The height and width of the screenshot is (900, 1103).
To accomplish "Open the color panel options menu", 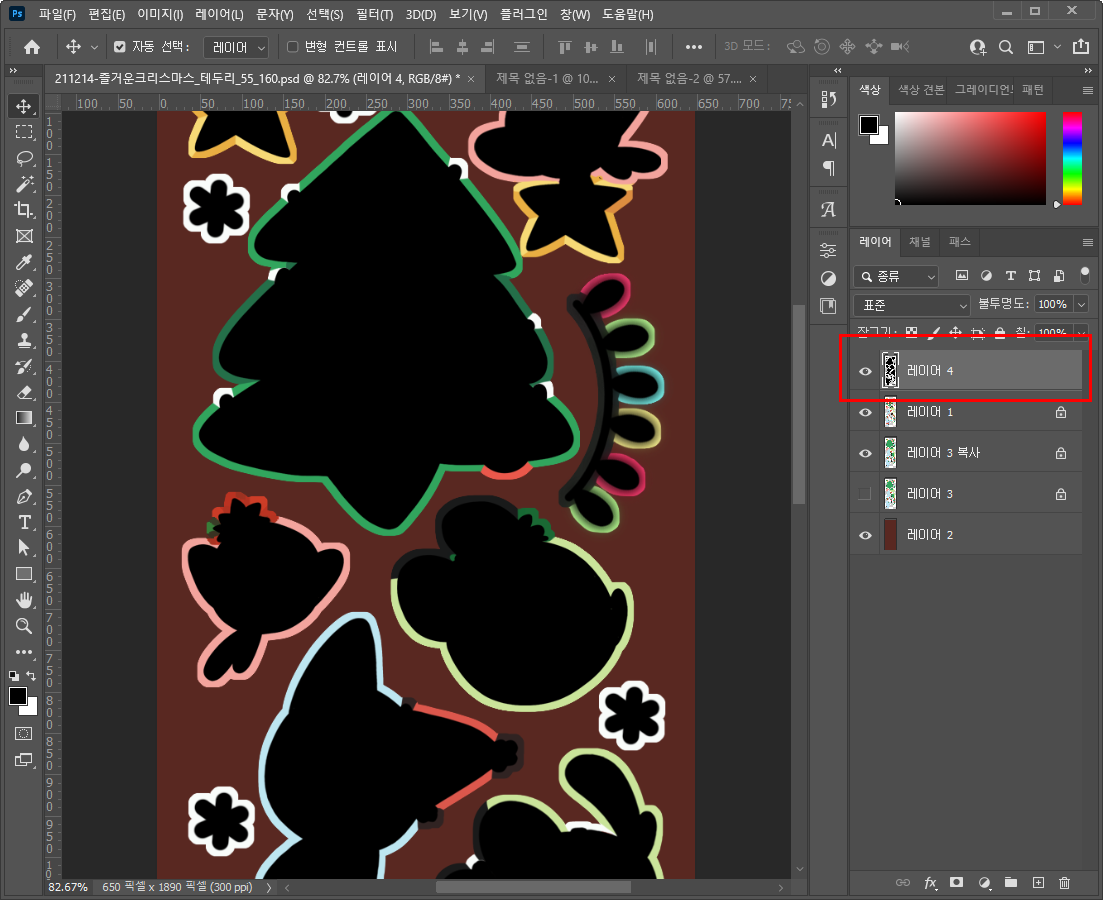I will pos(1088,90).
